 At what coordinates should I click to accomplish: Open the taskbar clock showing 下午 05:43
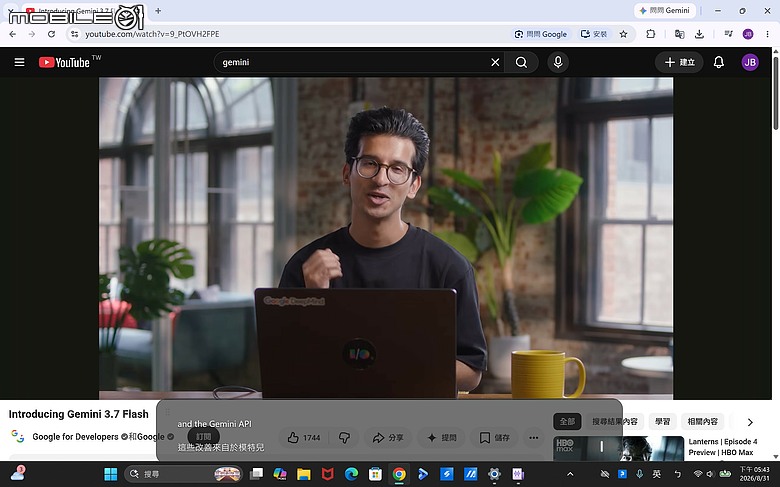[754, 474]
